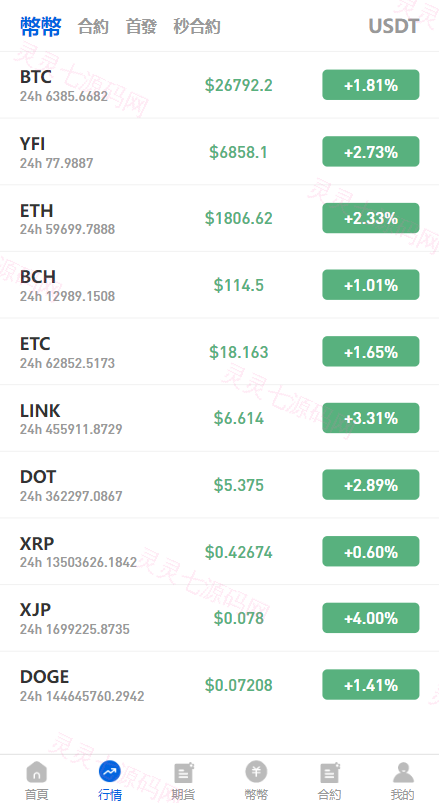
Task: Switch to the 合約 top tab
Action: point(93,26)
